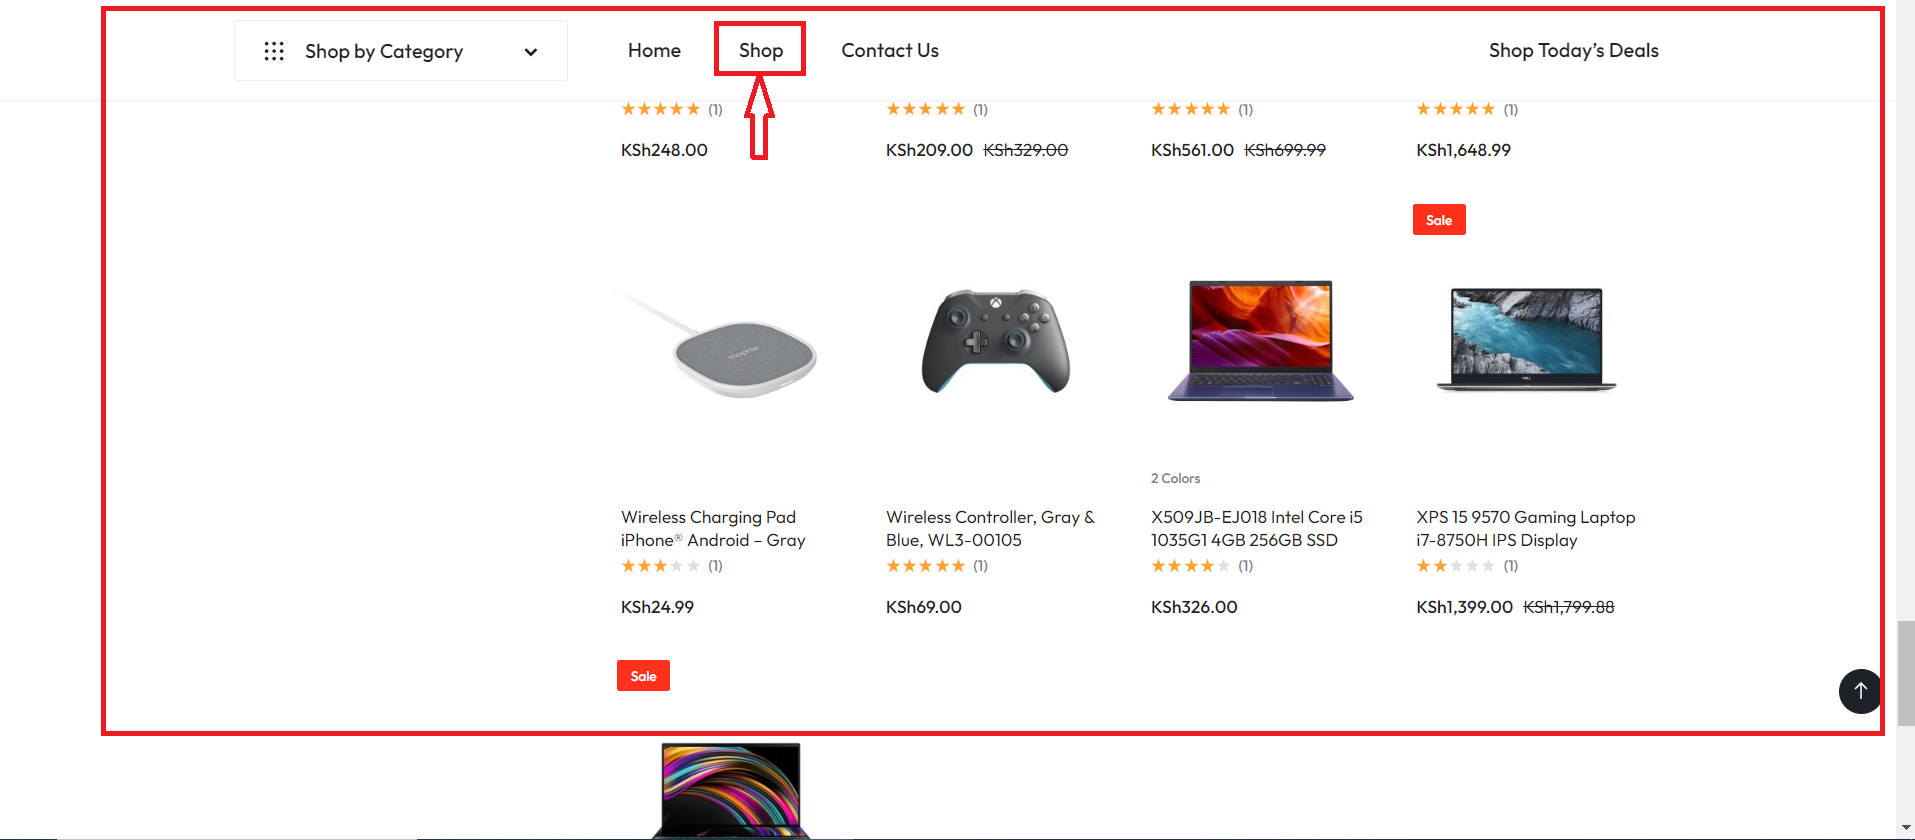Viewport: 1915px width, 840px height.
Task: Click the Sale badge below Wireless Charging Pad
Action: point(643,675)
